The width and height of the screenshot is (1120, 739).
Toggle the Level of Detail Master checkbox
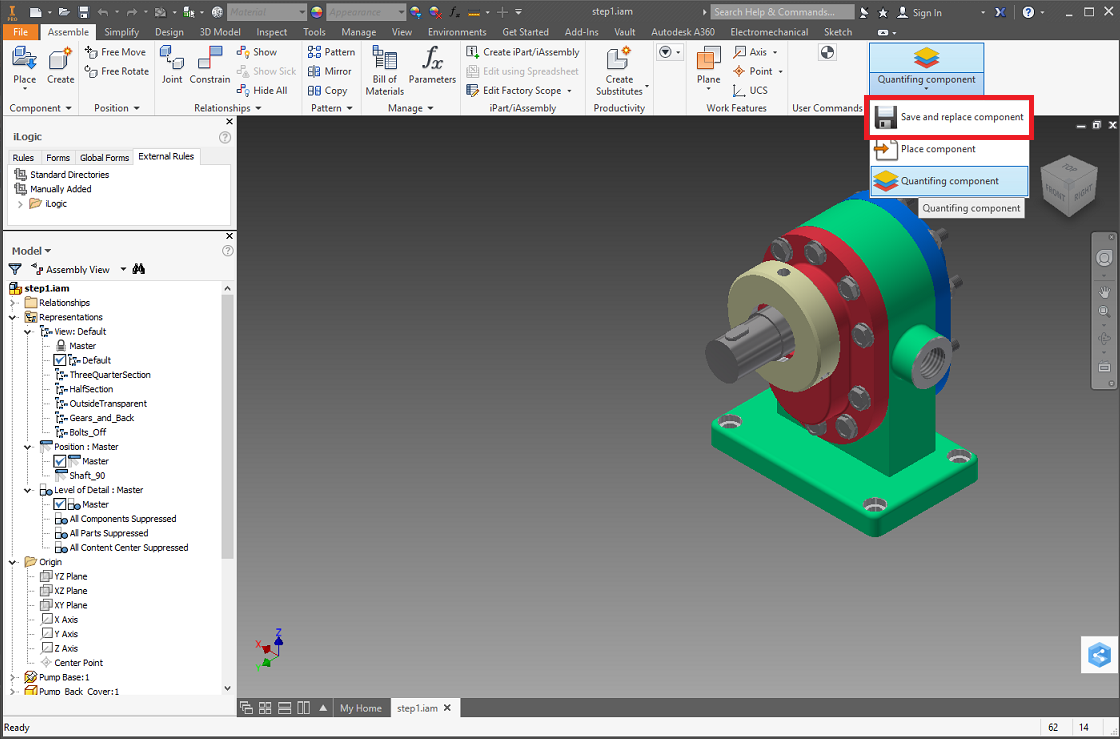(60, 504)
